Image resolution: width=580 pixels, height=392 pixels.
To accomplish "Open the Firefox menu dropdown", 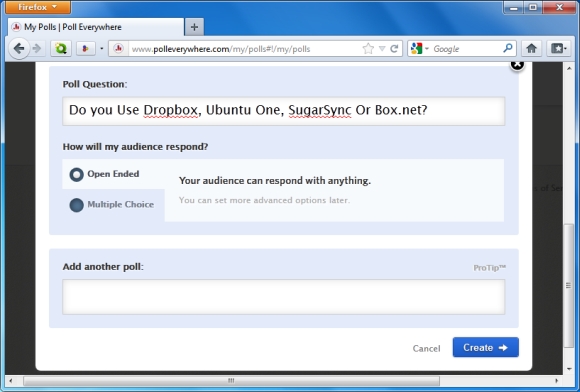I will pyautogui.click(x=38, y=7).
